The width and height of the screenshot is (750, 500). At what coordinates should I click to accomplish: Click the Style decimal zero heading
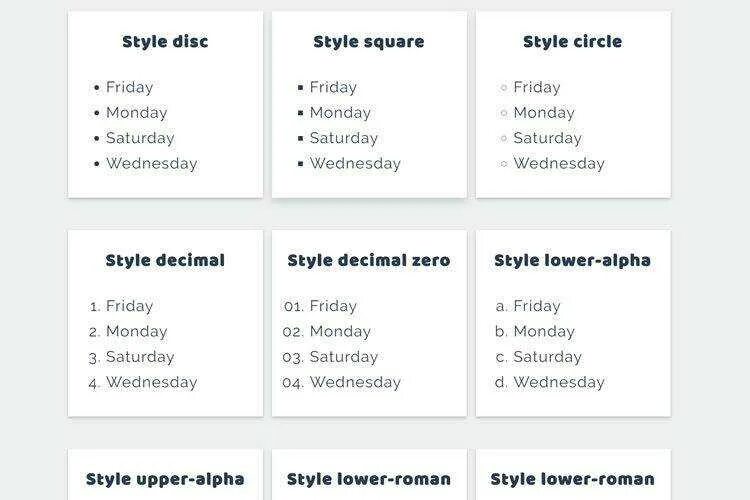pyautogui.click(x=368, y=261)
